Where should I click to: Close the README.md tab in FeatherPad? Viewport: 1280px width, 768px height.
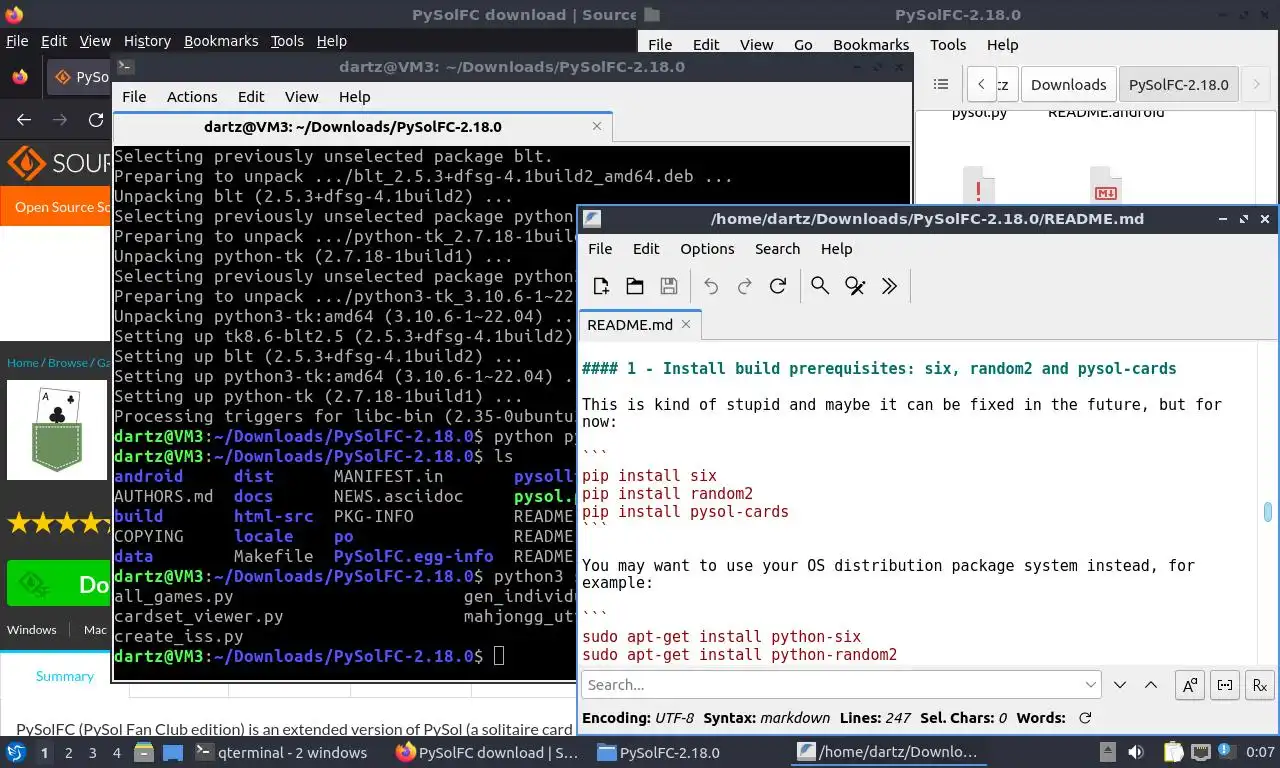pos(686,324)
